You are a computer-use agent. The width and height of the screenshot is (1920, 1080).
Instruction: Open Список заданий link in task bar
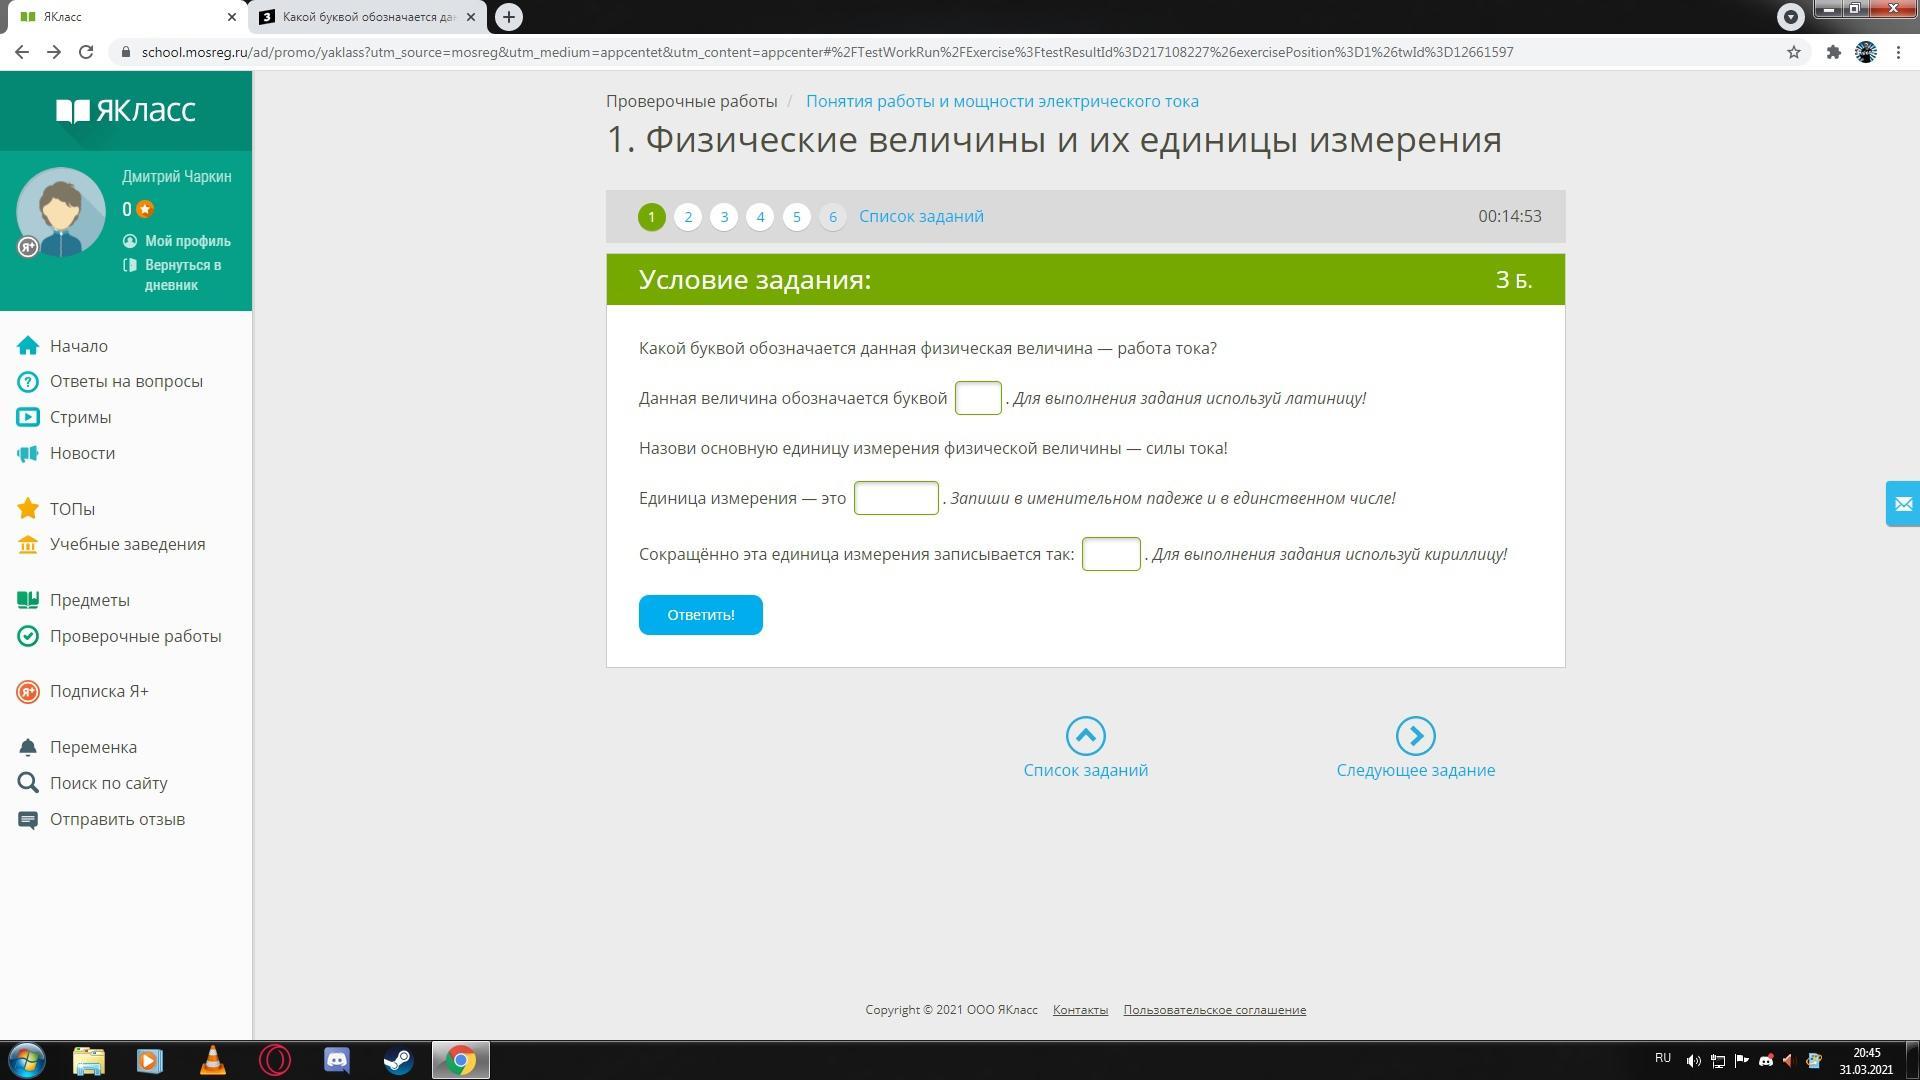tap(921, 217)
